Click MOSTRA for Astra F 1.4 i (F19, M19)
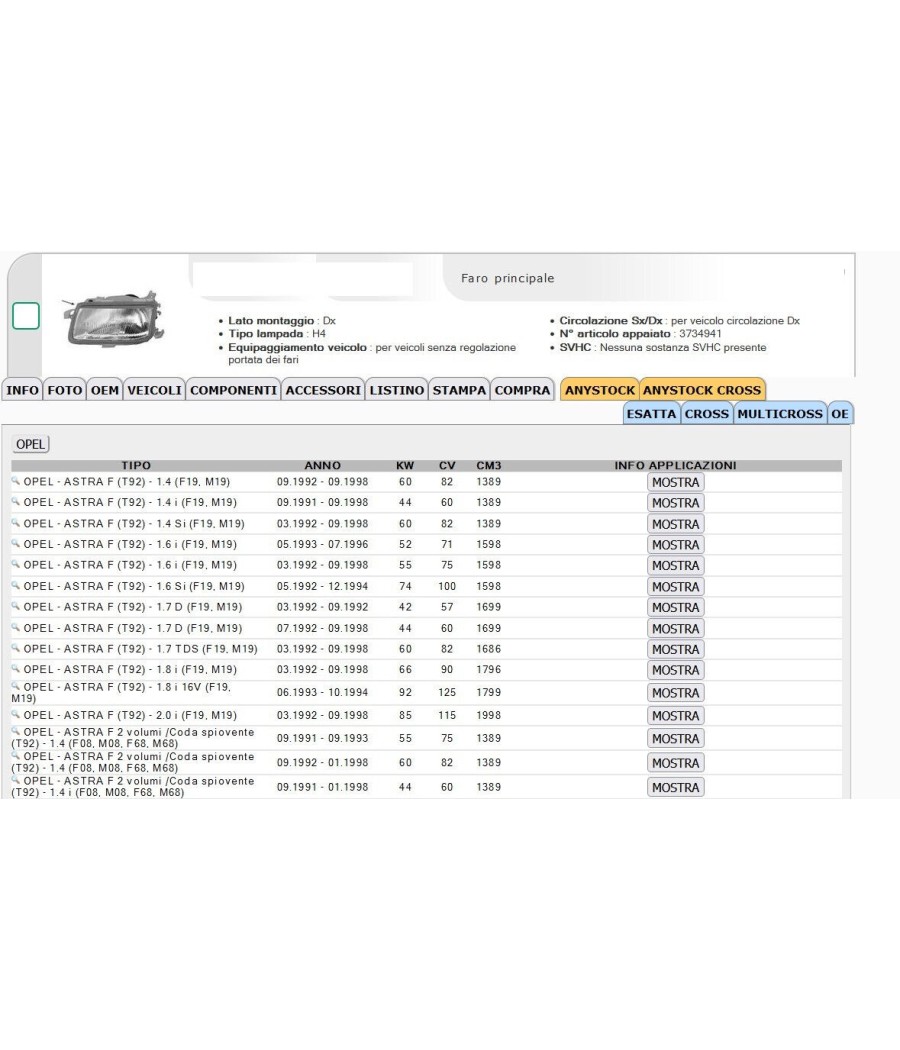 point(676,503)
